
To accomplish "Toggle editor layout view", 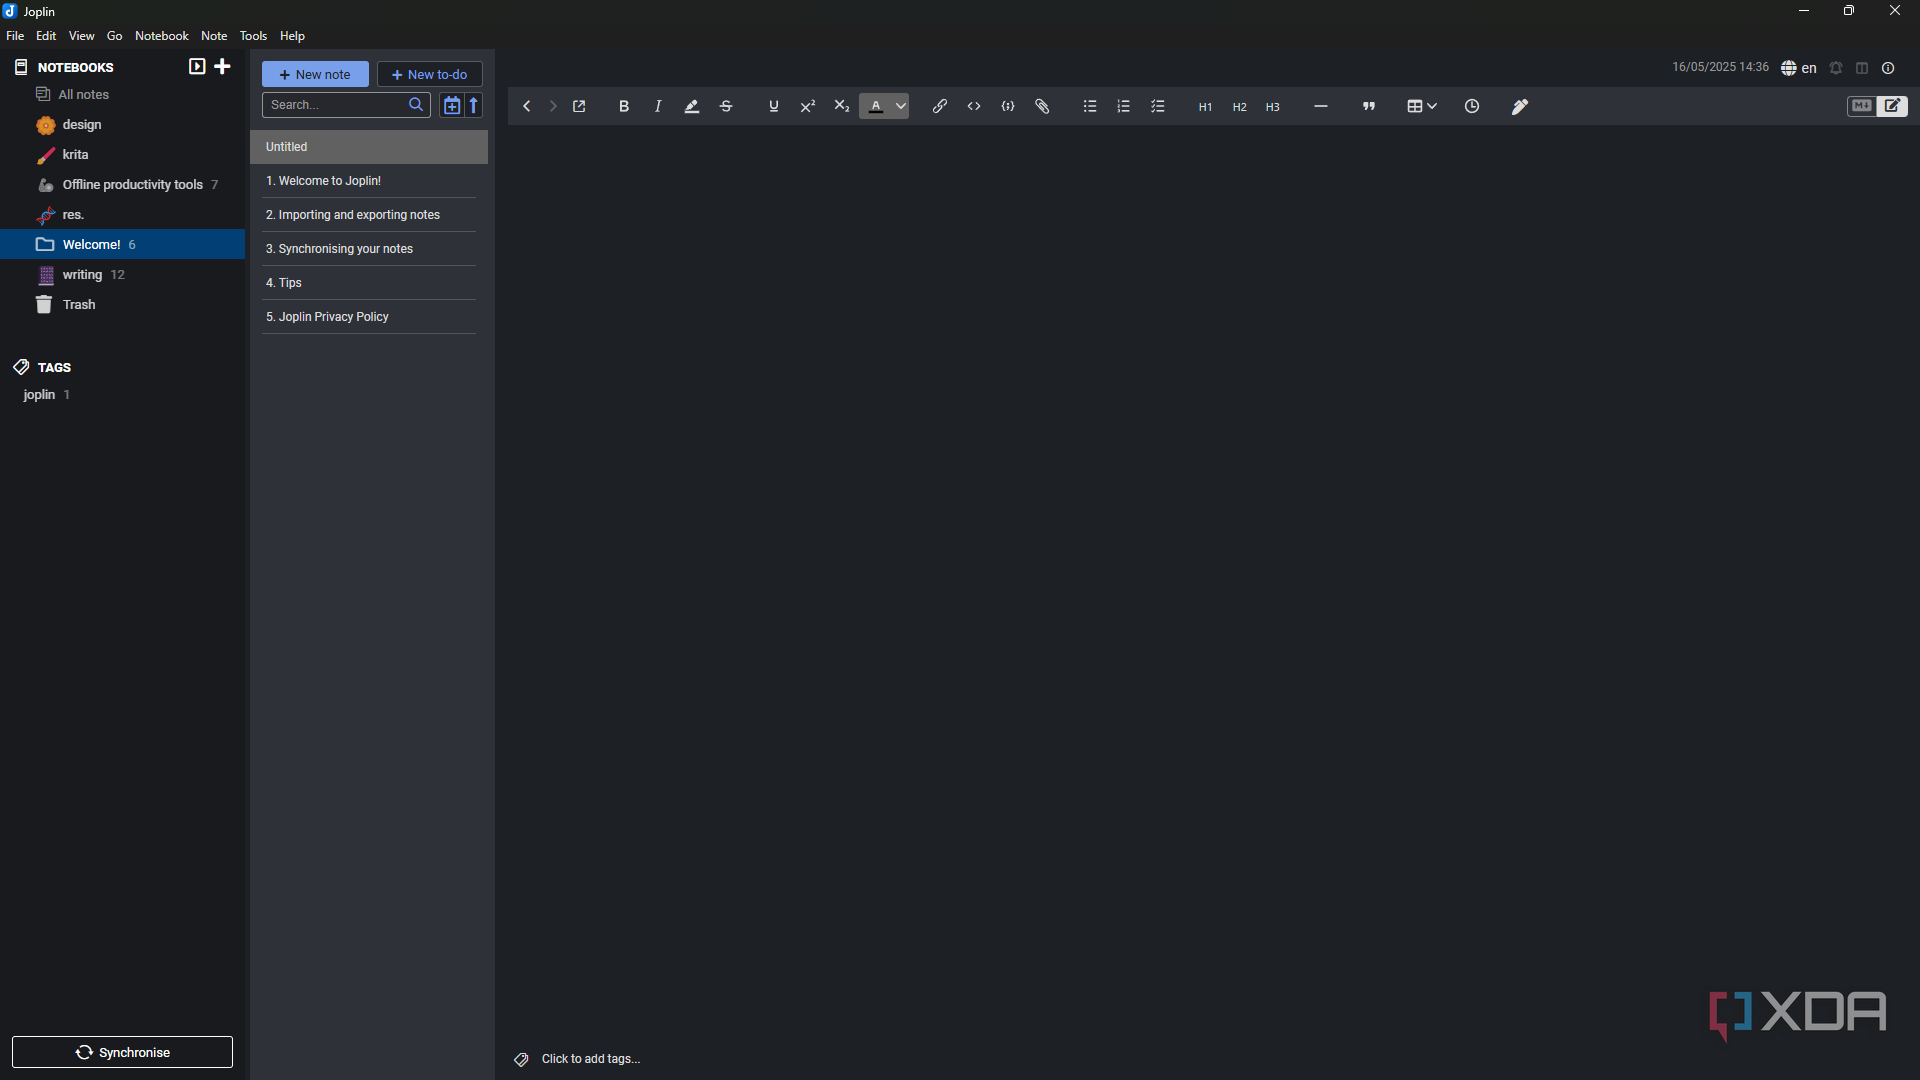I will point(1862,68).
